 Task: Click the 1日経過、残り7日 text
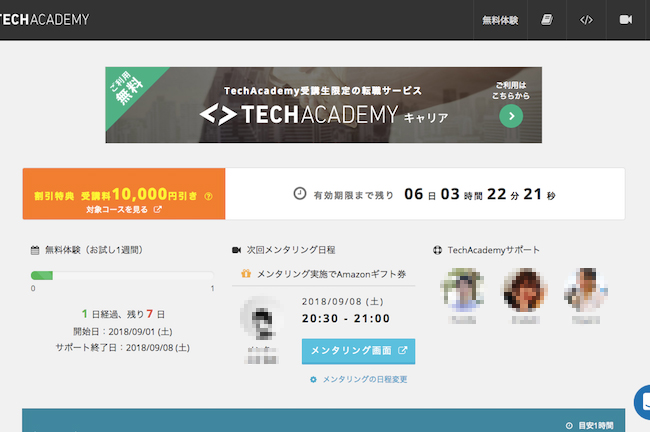click(123, 314)
